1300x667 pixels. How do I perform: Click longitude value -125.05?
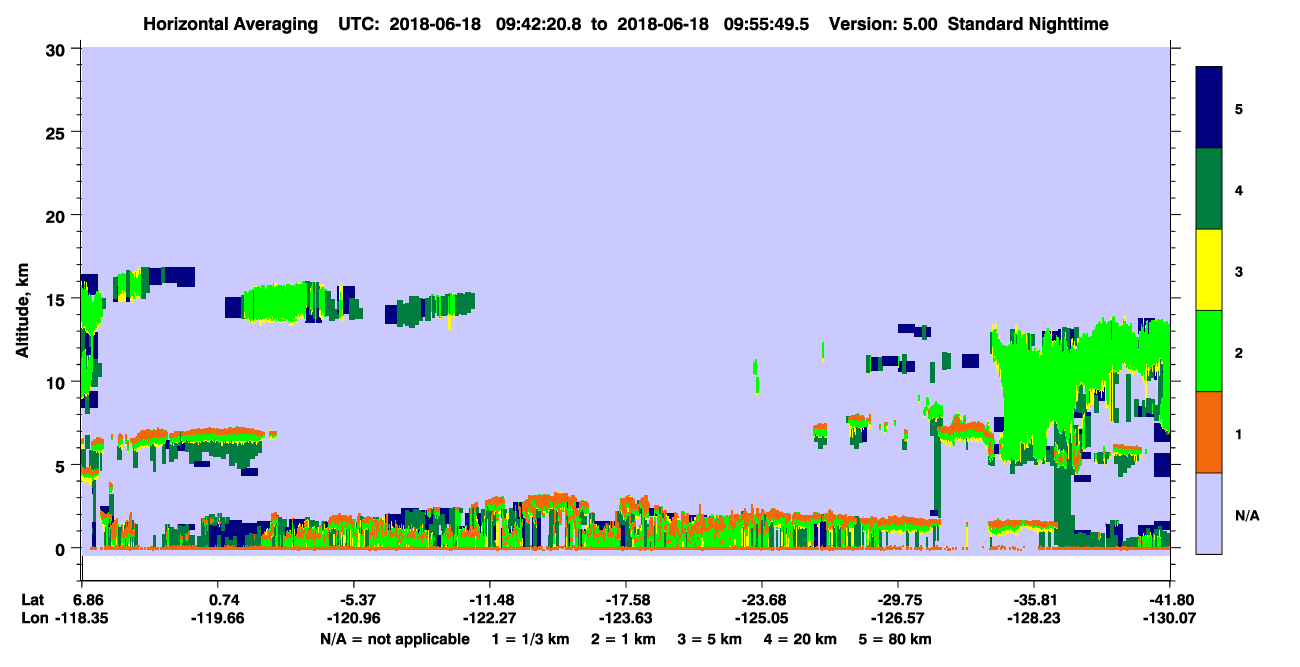tap(762, 618)
